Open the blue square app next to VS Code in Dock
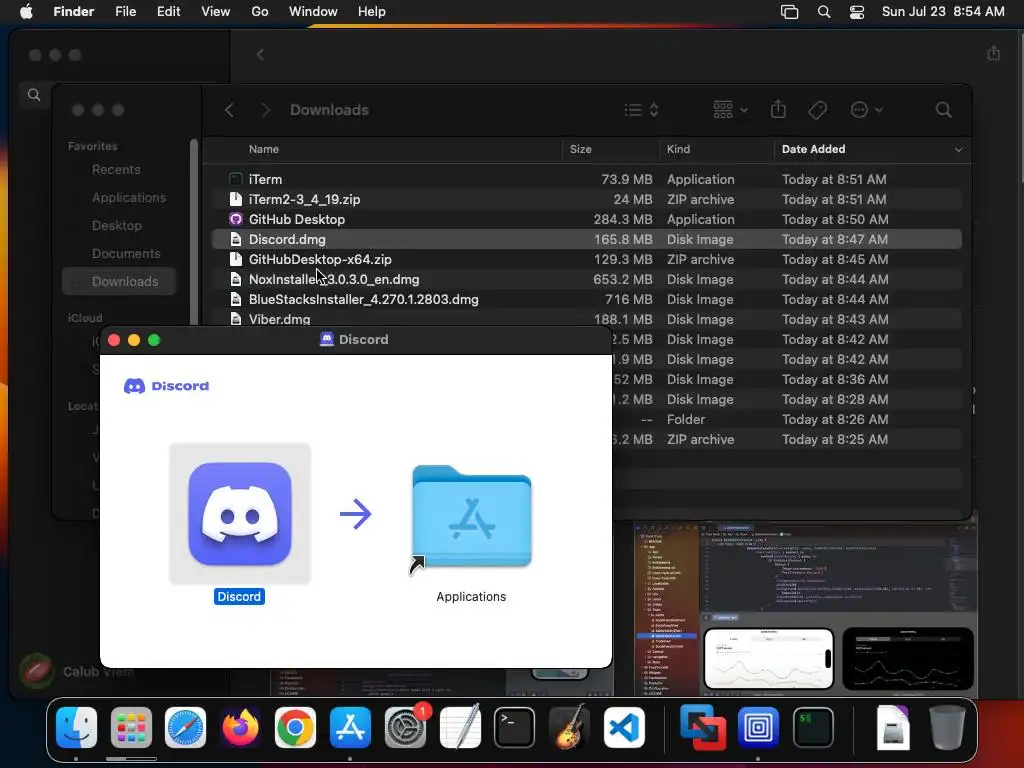The image size is (1024, 768). (x=758, y=728)
